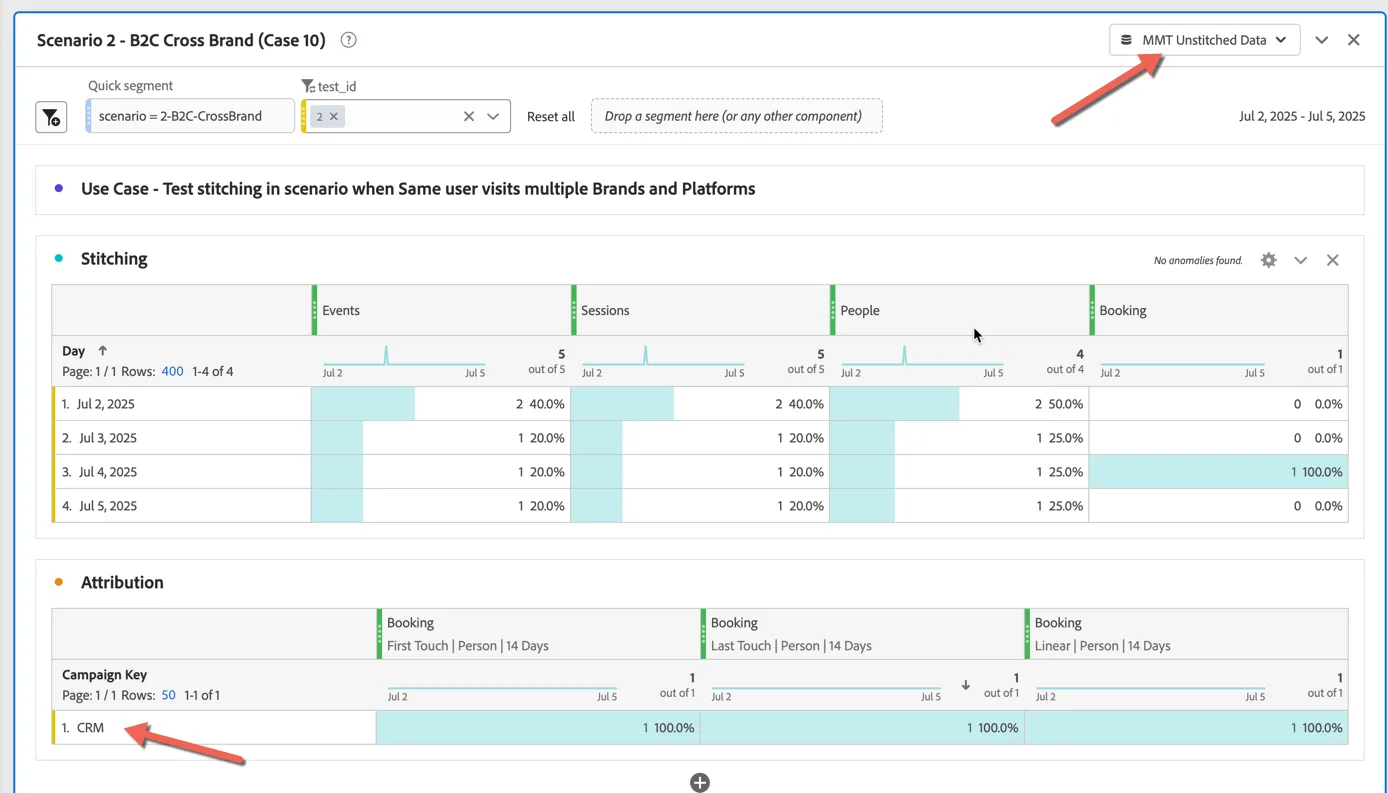Image resolution: width=1388 pixels, height=793 pixels.
Task: Click the sort arrow on Last Touch Booking column
Action: coord(965,685)
